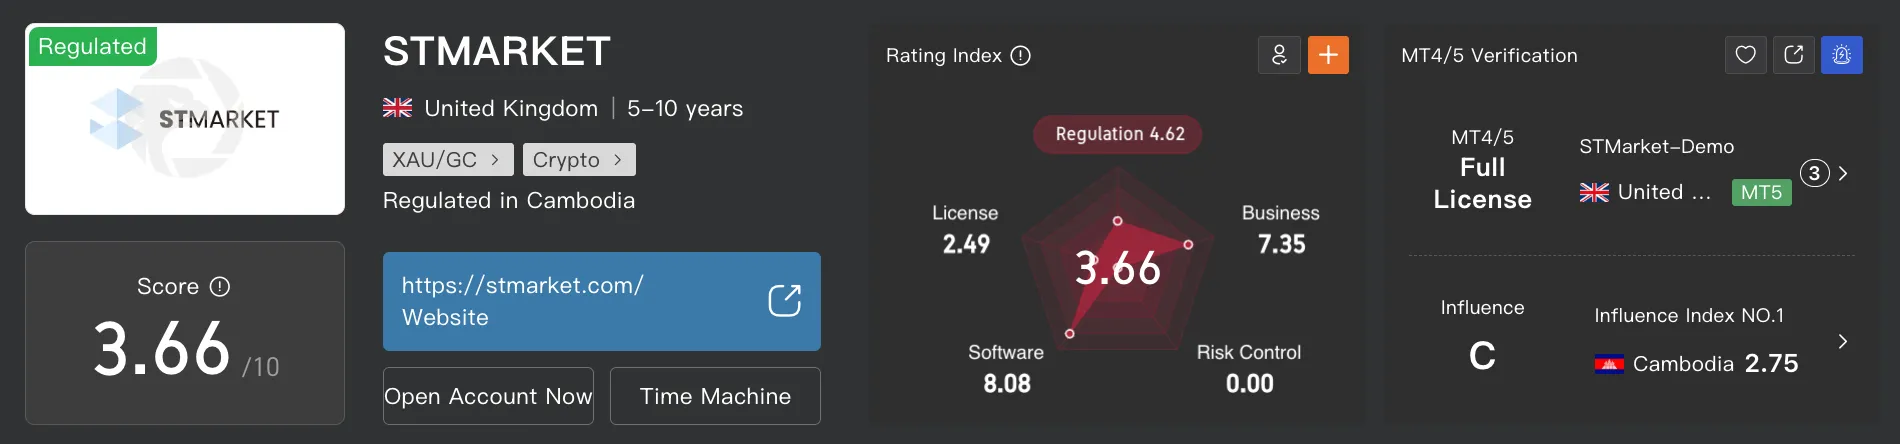
Task: Click the Score info icon
Action: [220, 287]
